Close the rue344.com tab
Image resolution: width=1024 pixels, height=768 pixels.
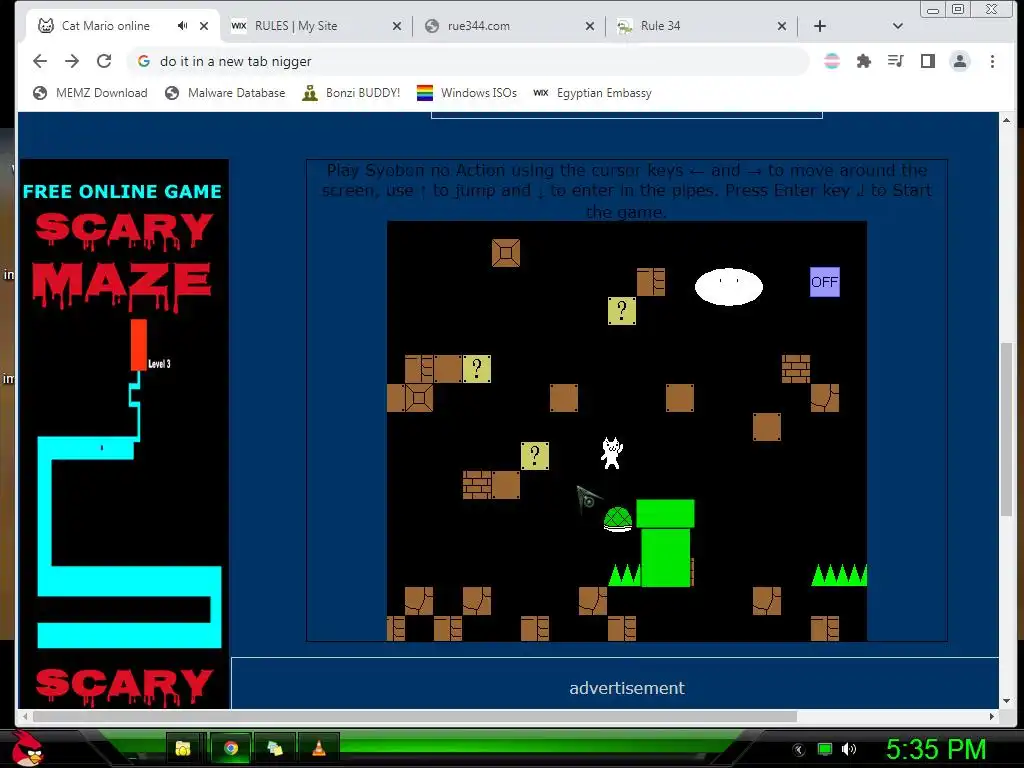coord(590,26)
